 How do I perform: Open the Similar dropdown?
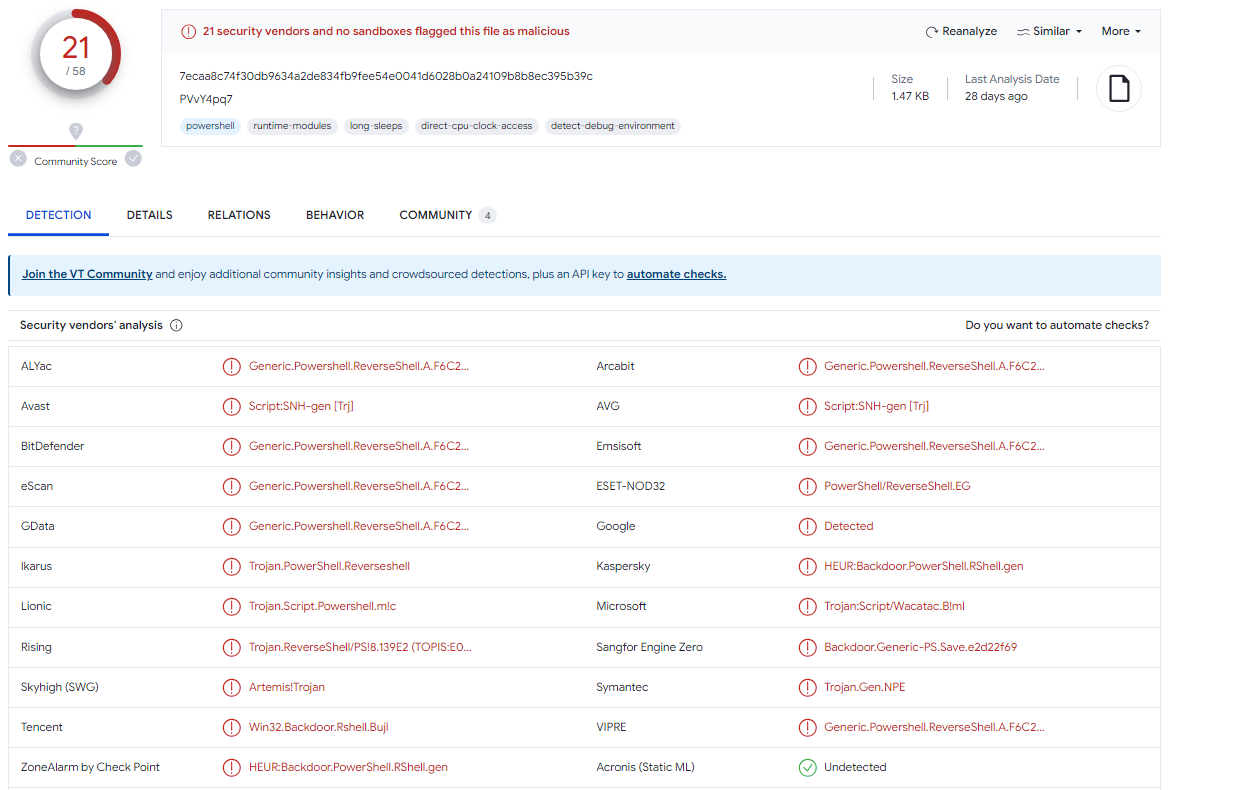pos(1048,31)
